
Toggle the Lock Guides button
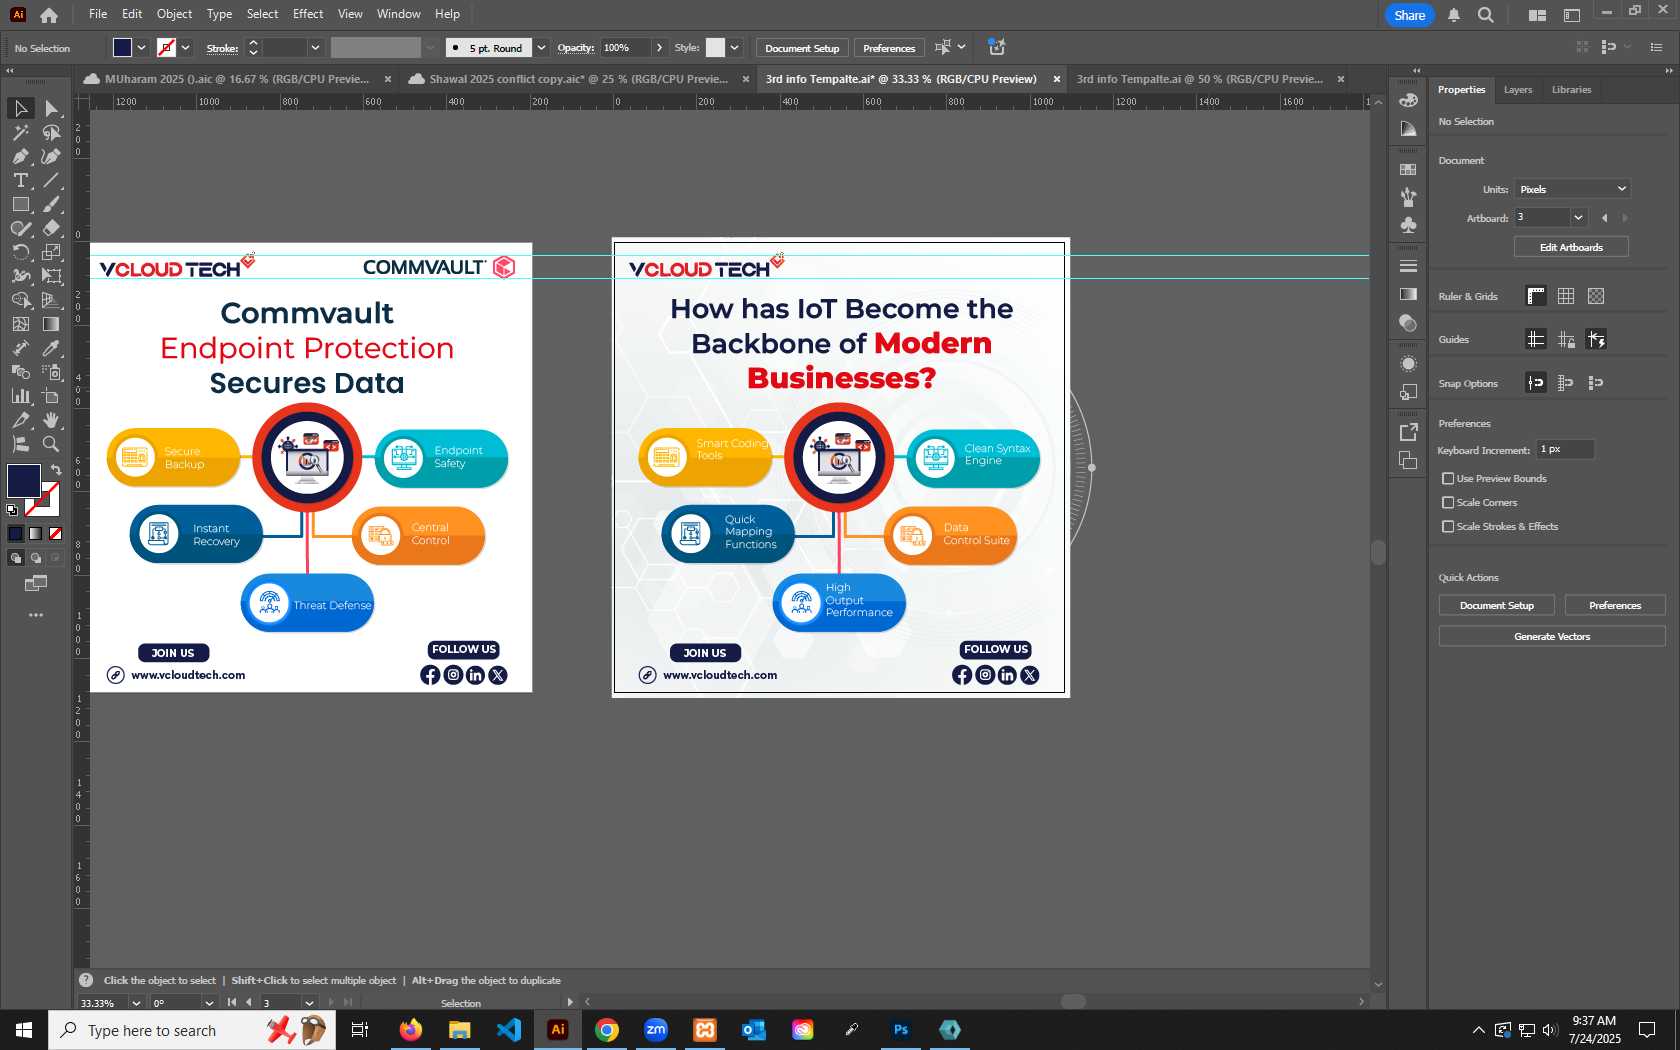click(1566, 339)
